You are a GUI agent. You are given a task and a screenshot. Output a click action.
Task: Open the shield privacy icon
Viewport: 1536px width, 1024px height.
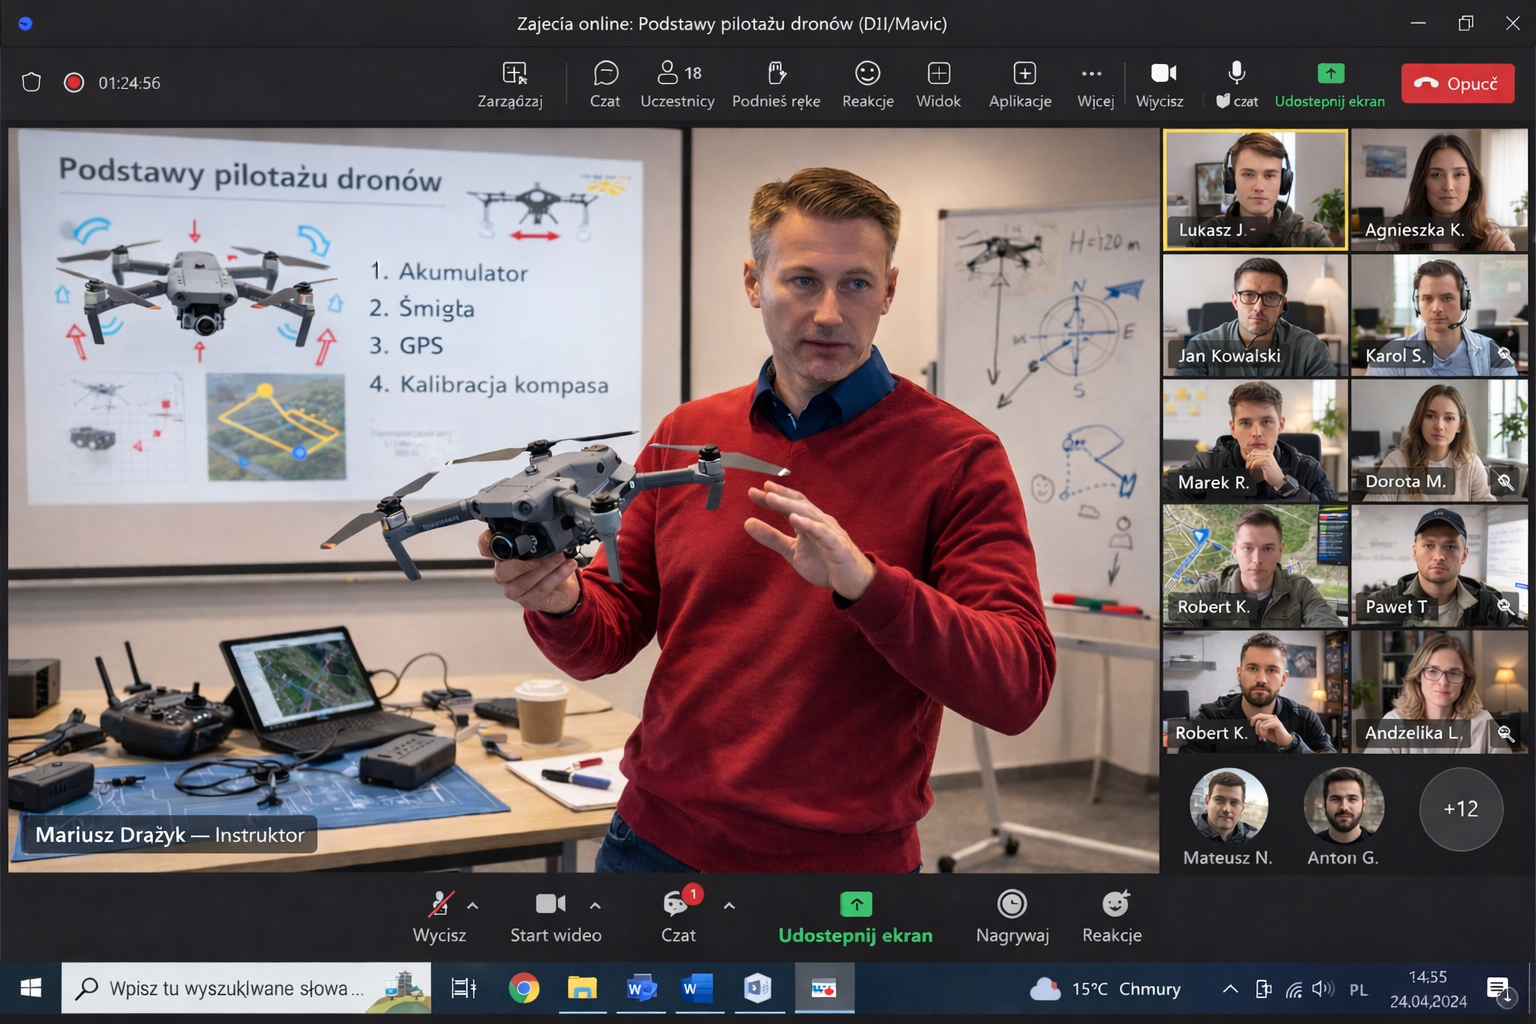(31, 83)
